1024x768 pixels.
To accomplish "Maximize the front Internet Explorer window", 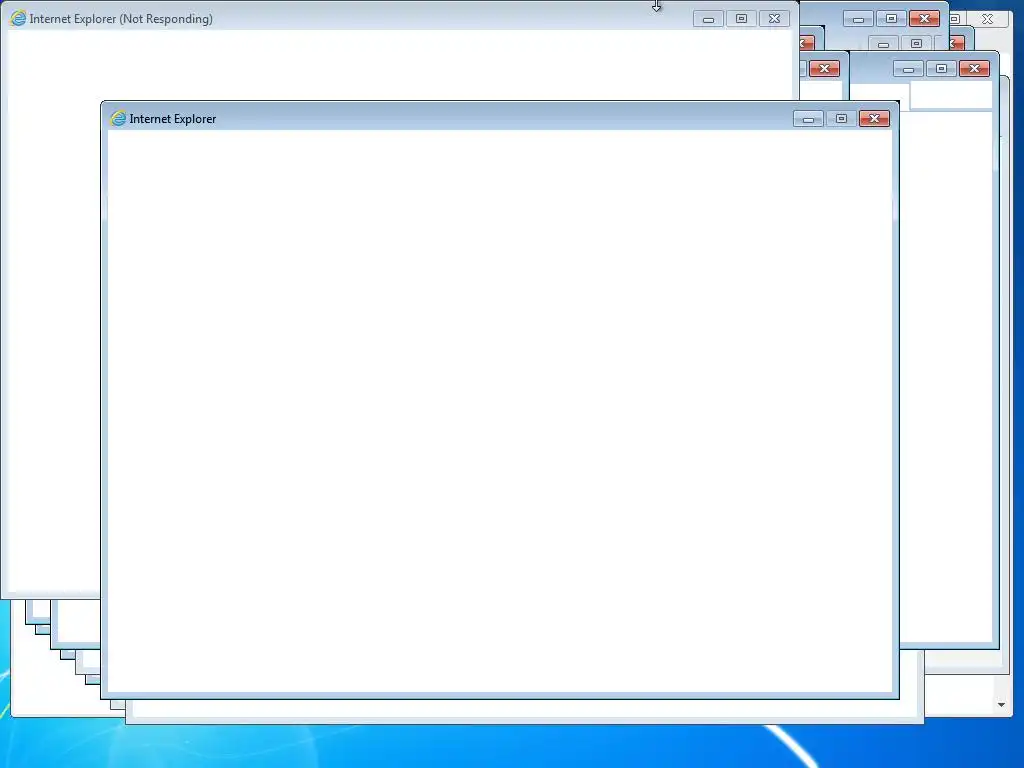I will tap(841, 118).
